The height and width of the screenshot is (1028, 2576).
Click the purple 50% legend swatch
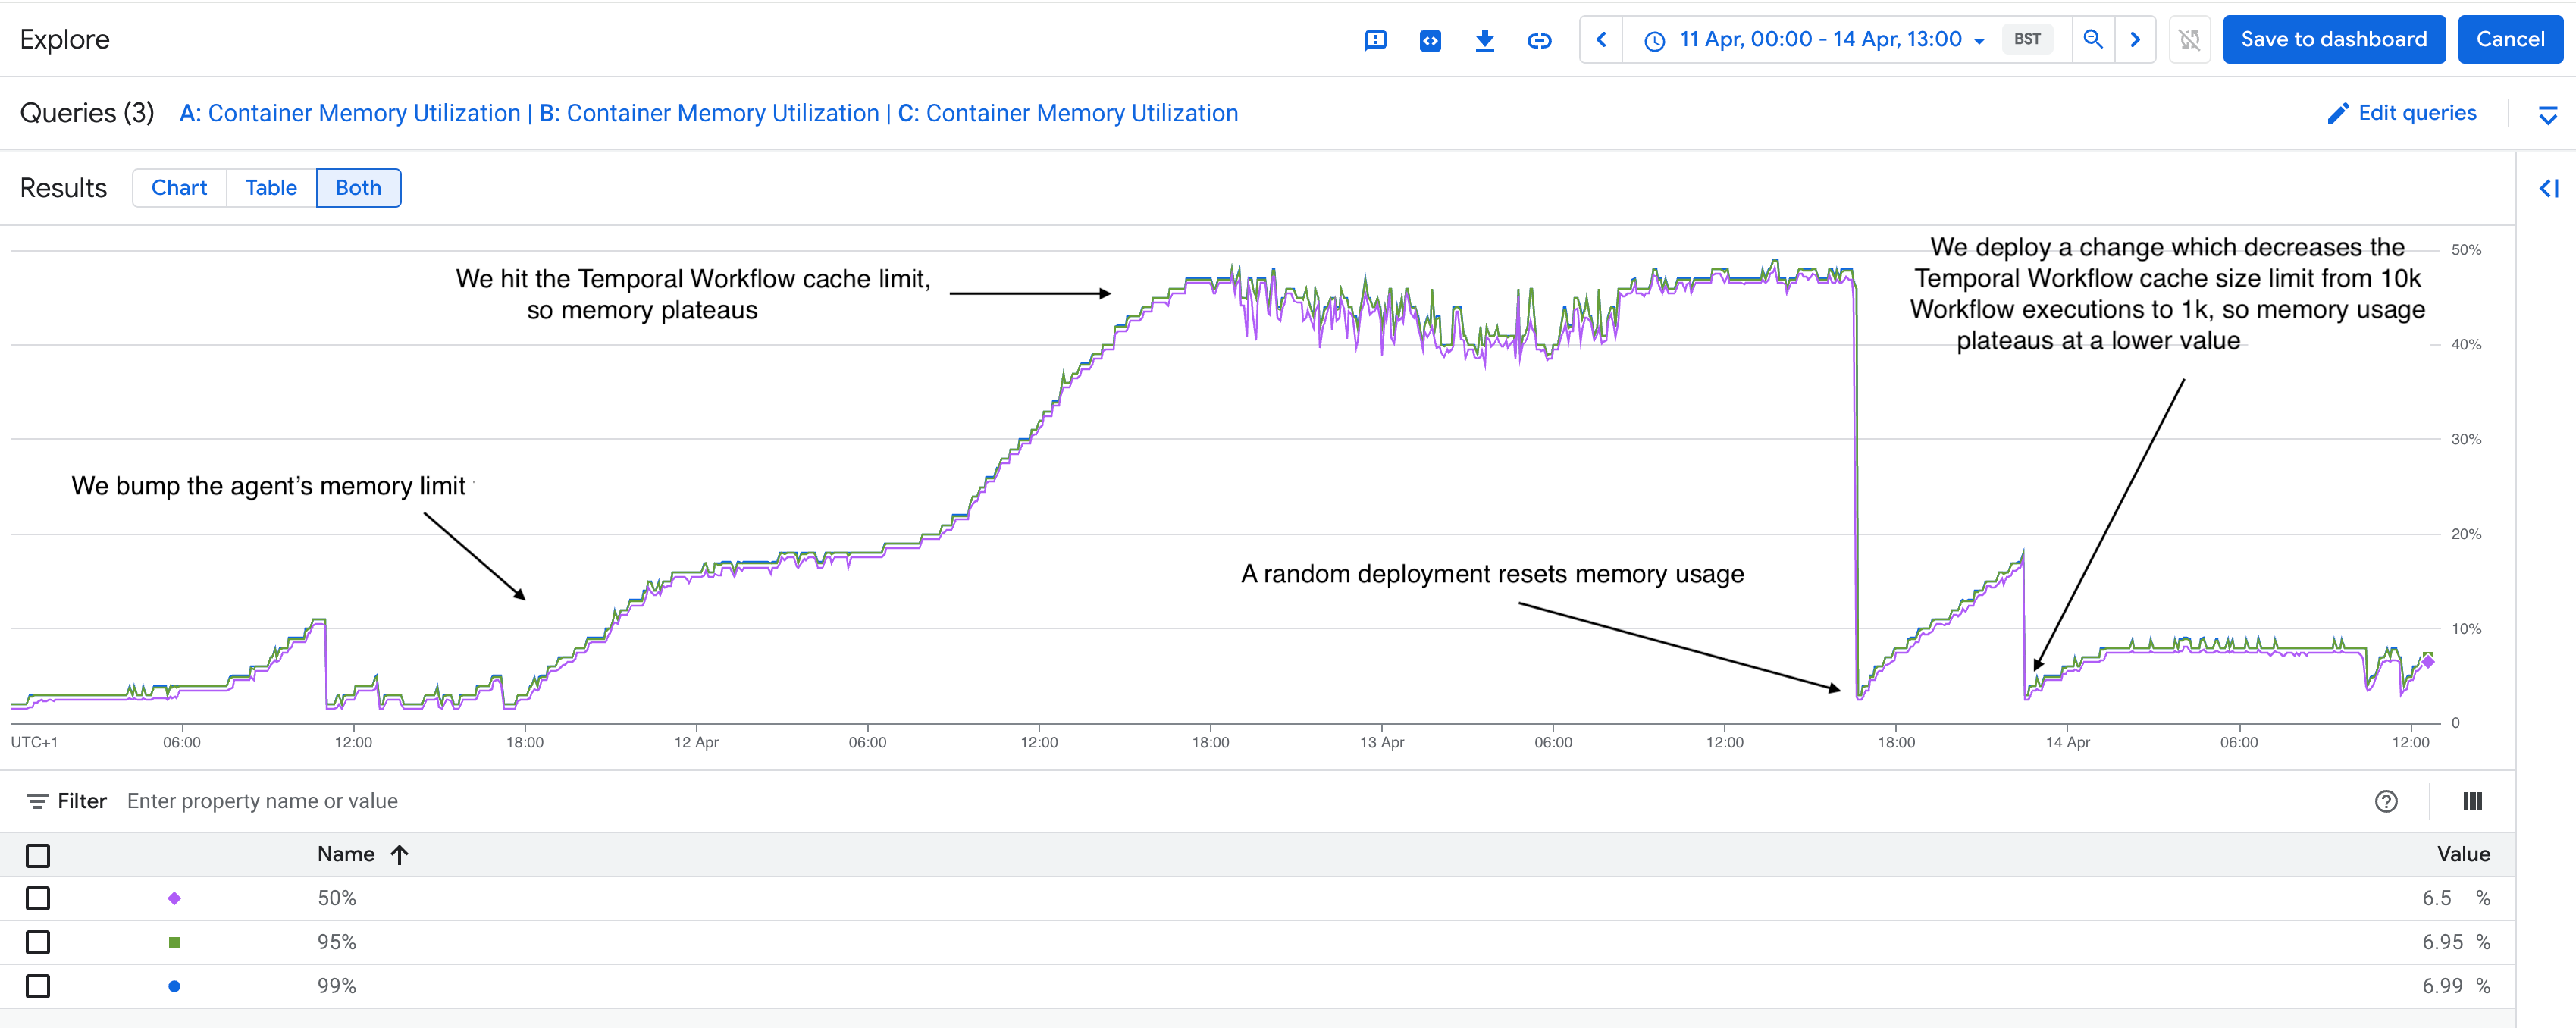(x=174, y=898)
